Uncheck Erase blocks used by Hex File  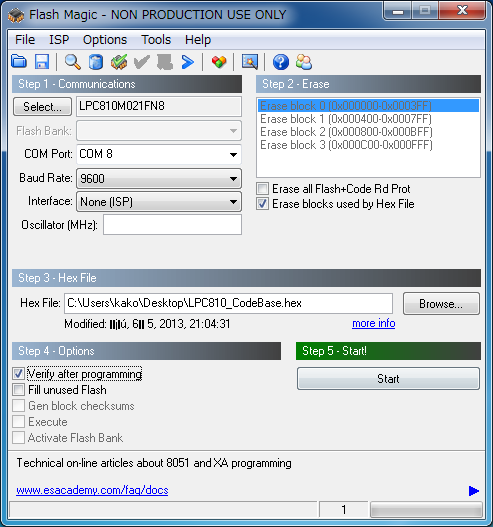click(262, 204)
